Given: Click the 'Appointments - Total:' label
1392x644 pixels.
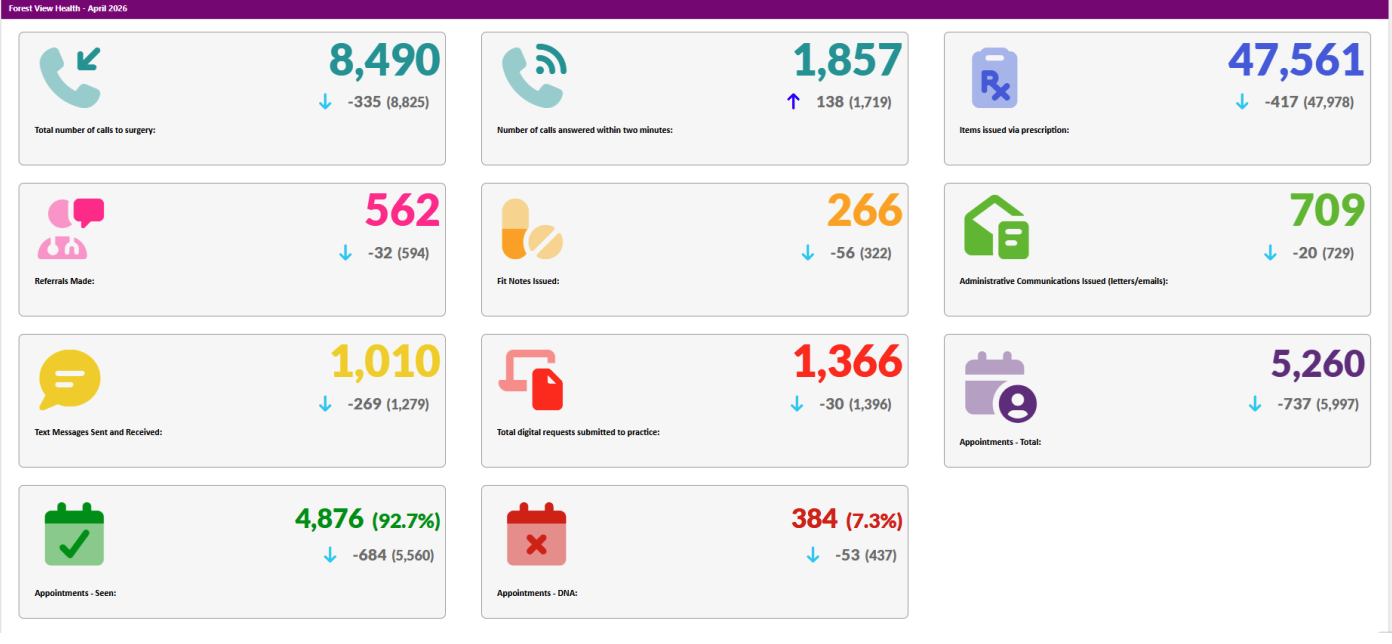Looking at the screenshot, I should (1000, 441).
